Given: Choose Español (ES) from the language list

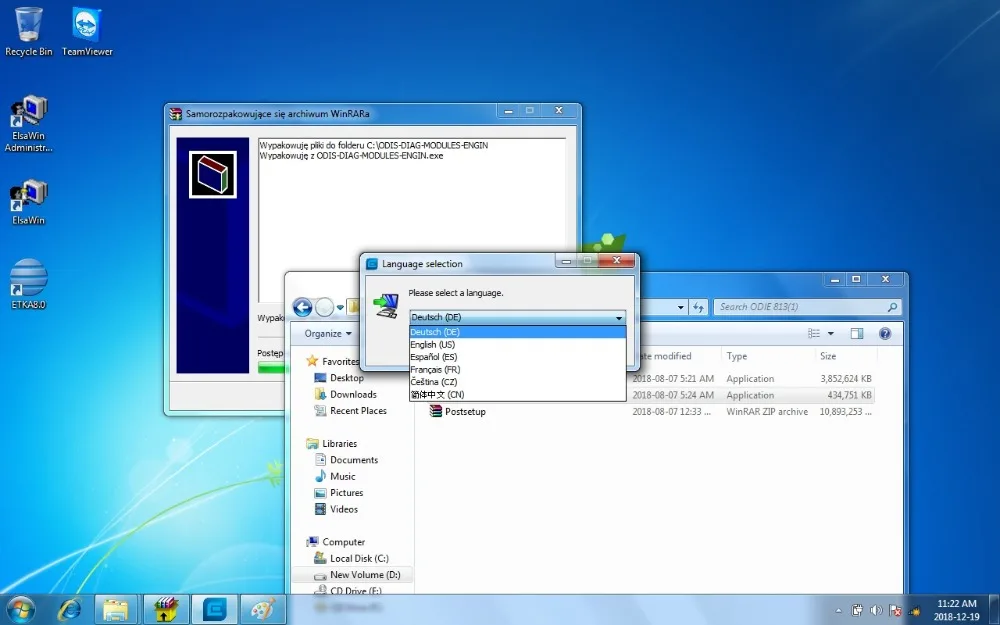Looking at the screenshot, I should click(517, 357).
